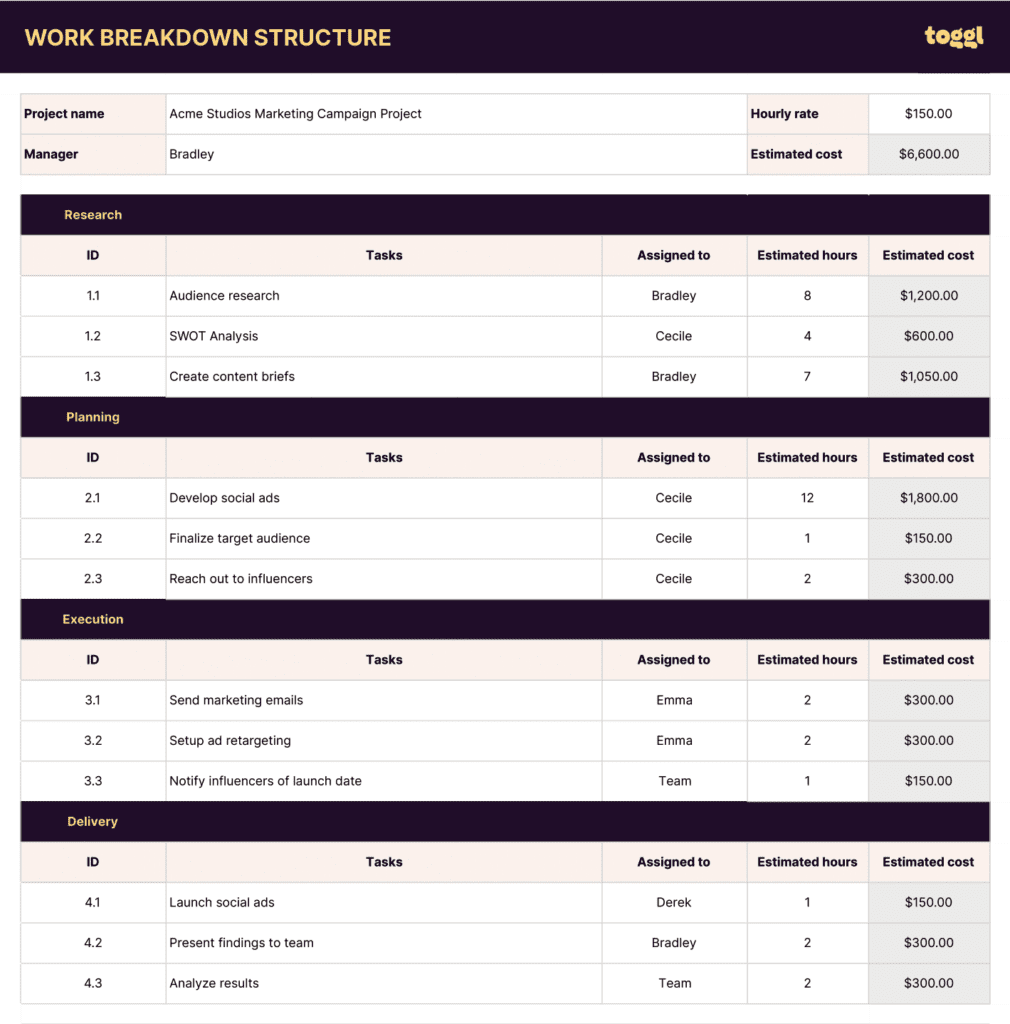Select the Research section header
The image size is (1010, 1024).
click(93, 215)
